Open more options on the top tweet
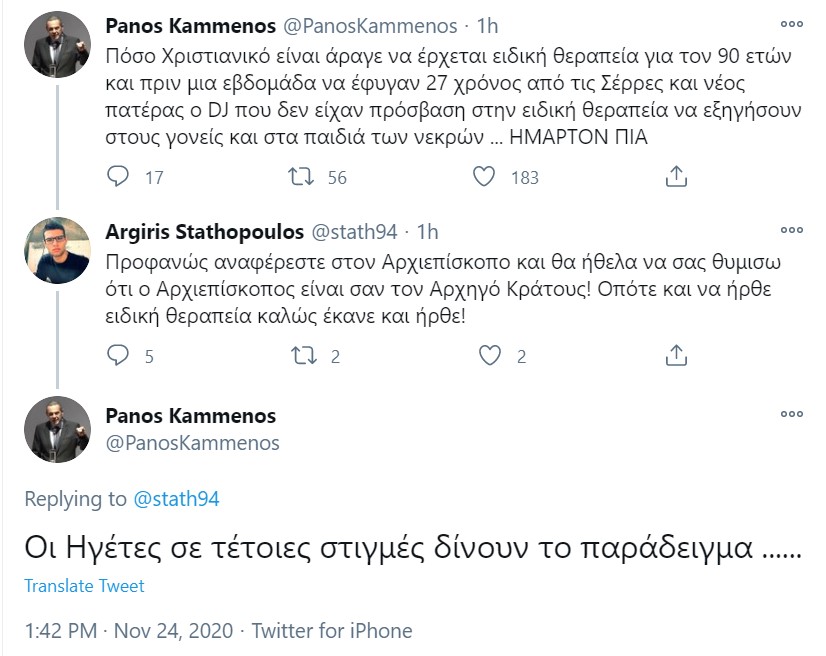Viewport: 826px width, 656px height. point(791,24)
